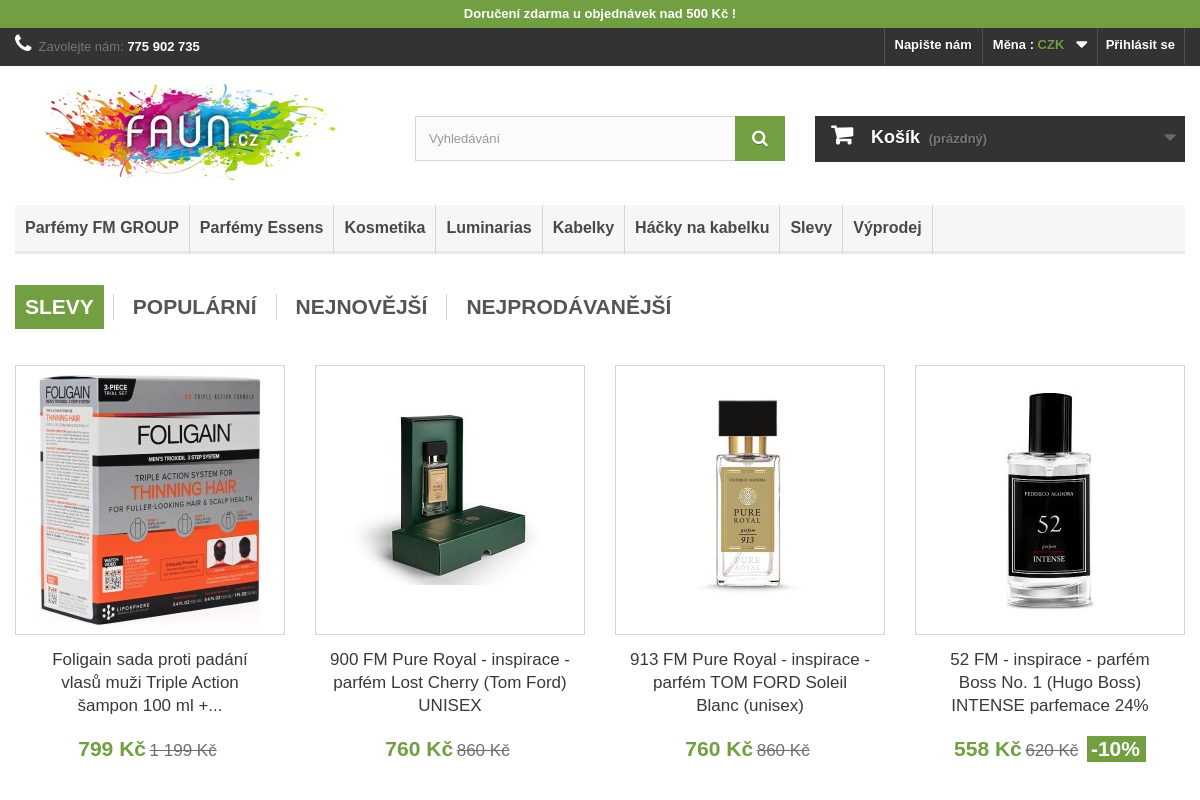This screenshot has width=1200, height=800.
Task: Open Slevy menu item in navigation bar
Action: pos(811,228)
